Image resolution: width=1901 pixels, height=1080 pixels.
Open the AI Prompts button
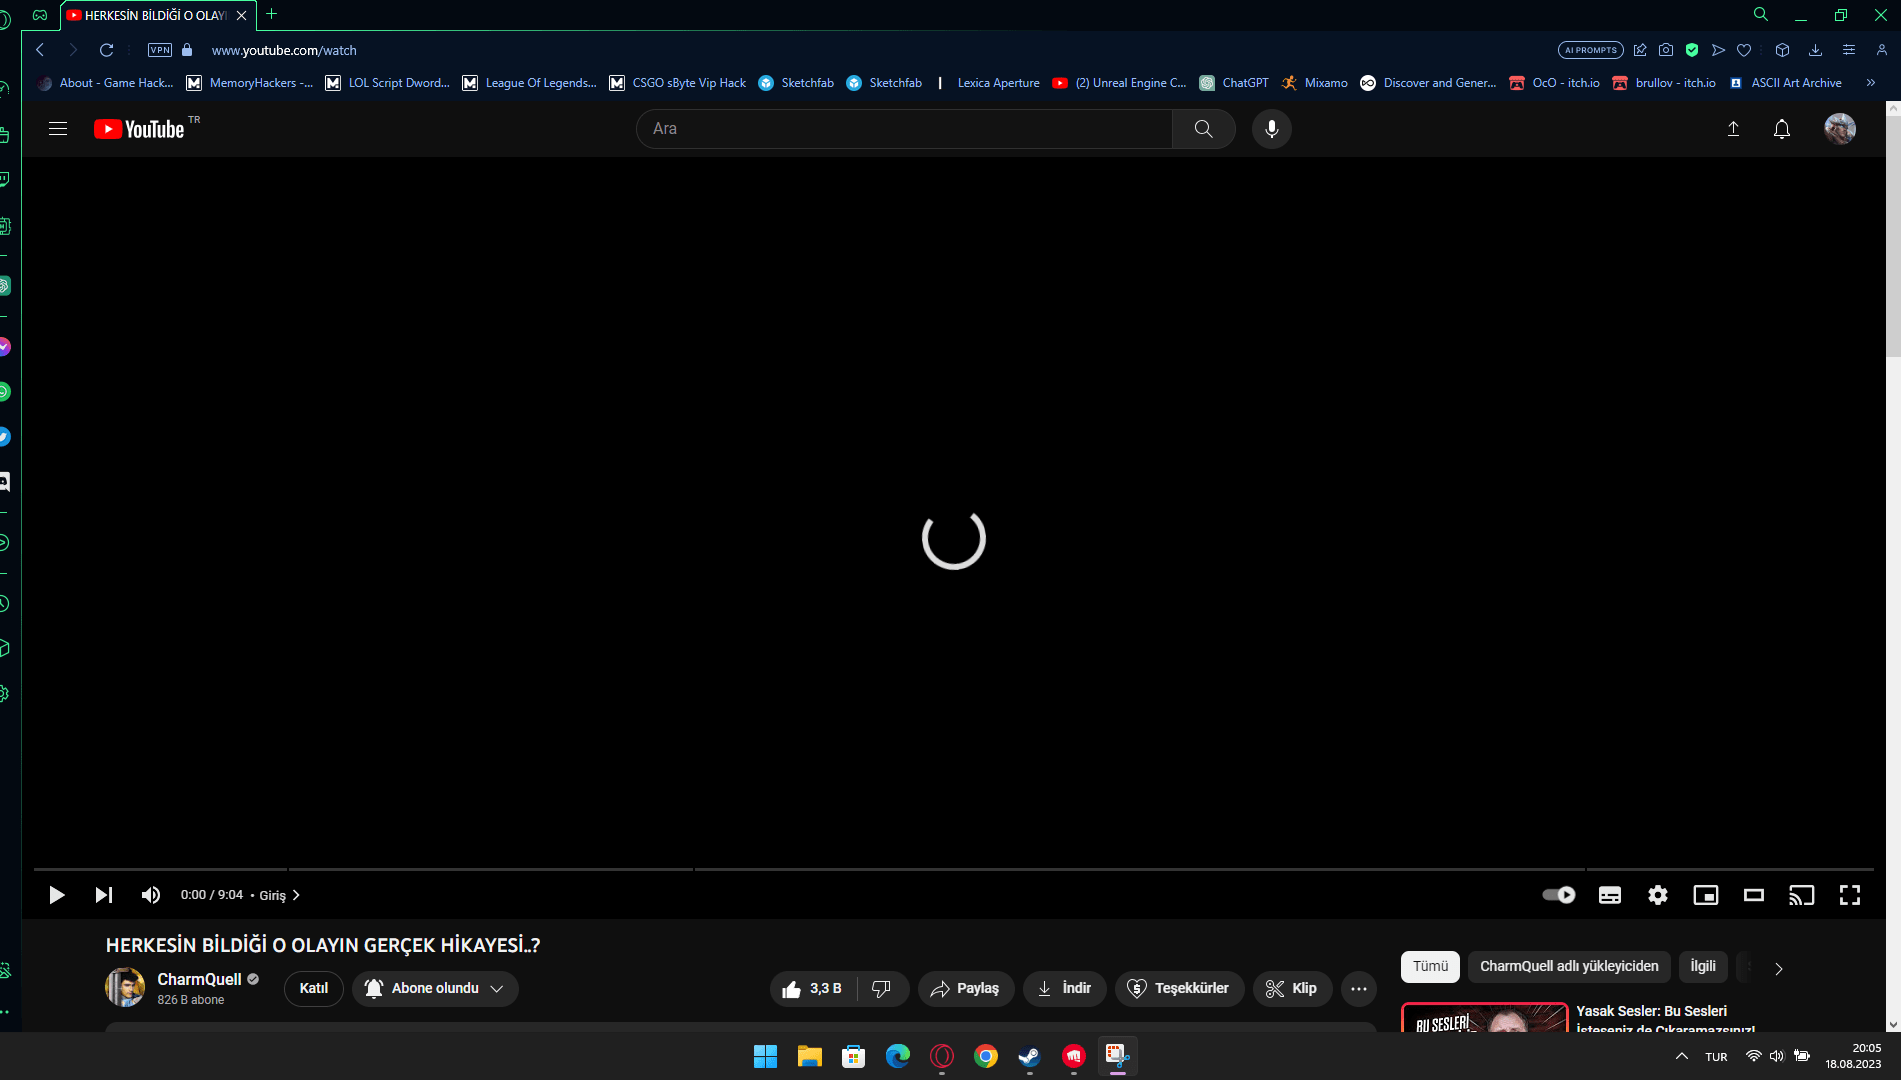pyautogui.click(x=1590, y=50)
